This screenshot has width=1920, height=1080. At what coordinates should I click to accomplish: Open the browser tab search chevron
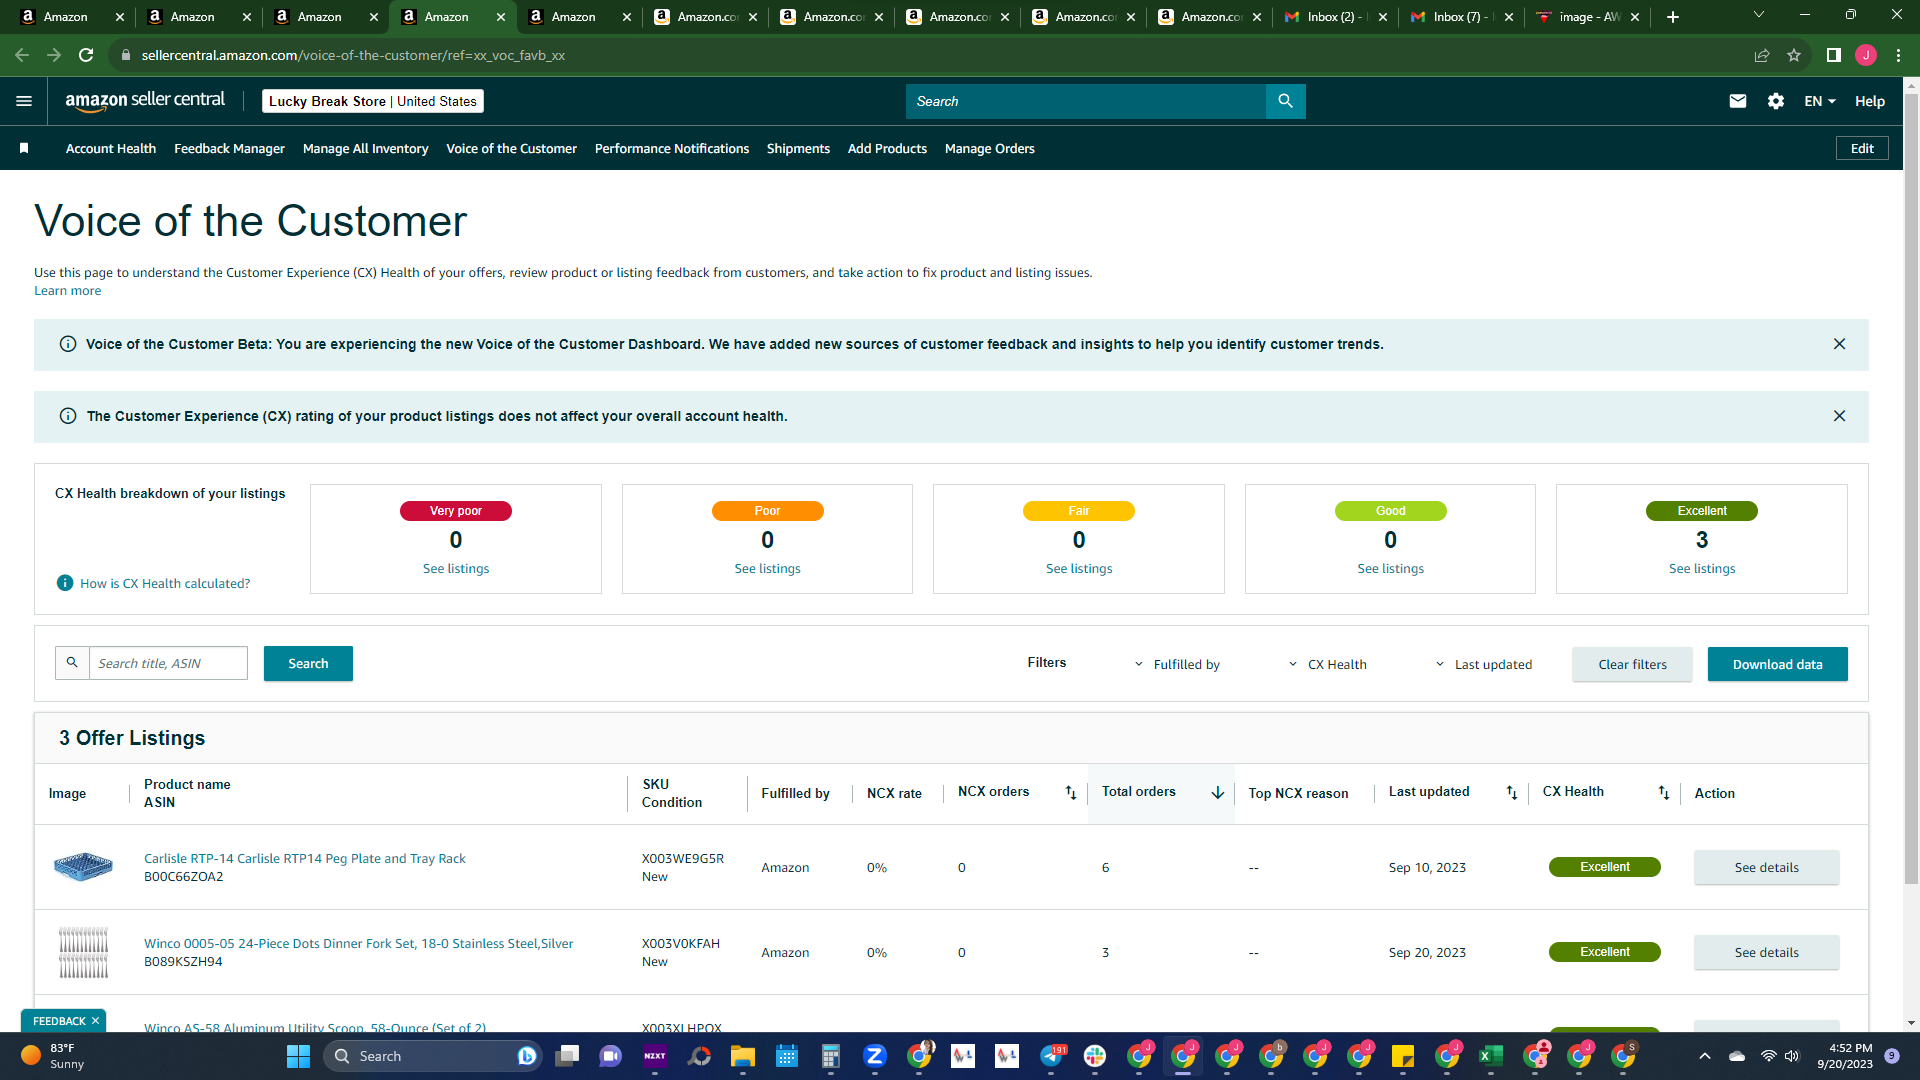click(1759, 15)
